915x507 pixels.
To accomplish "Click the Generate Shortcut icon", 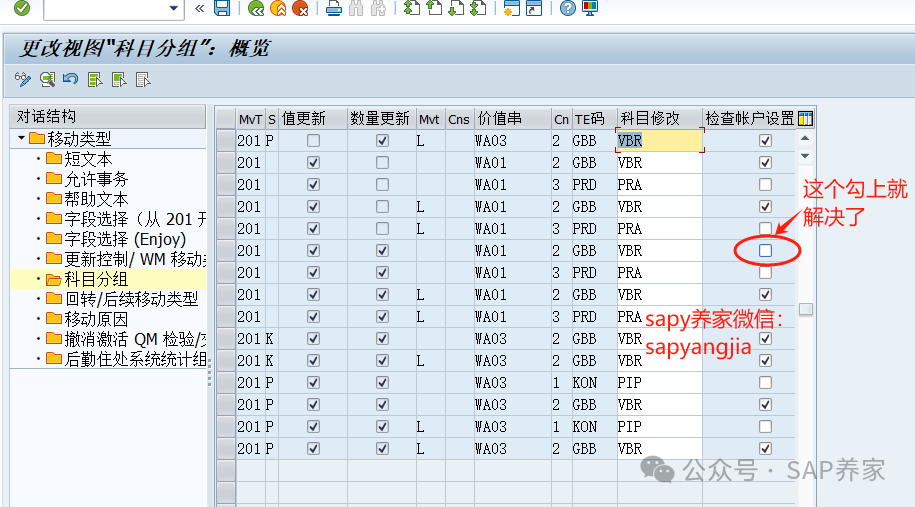I will pyautogui.click(x=534, y=8).
